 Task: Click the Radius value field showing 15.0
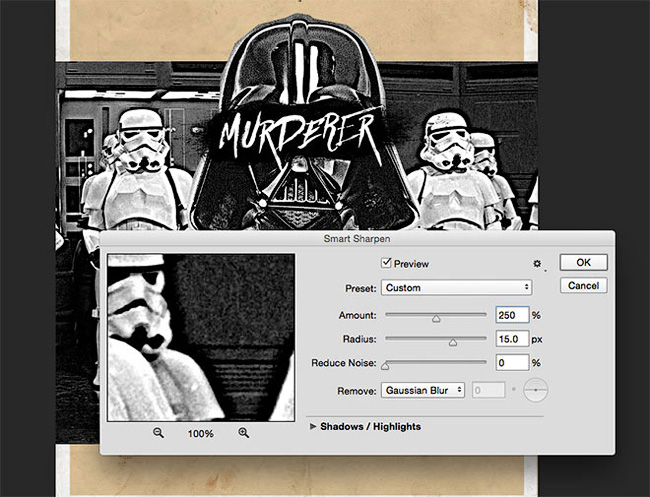pos(512,339)
